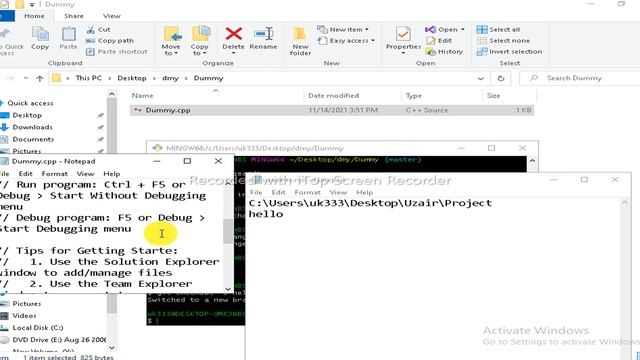This screenshot has width=640, height=360.
Task: Click Pictures under Quick access
Action: tap(27, 151)
